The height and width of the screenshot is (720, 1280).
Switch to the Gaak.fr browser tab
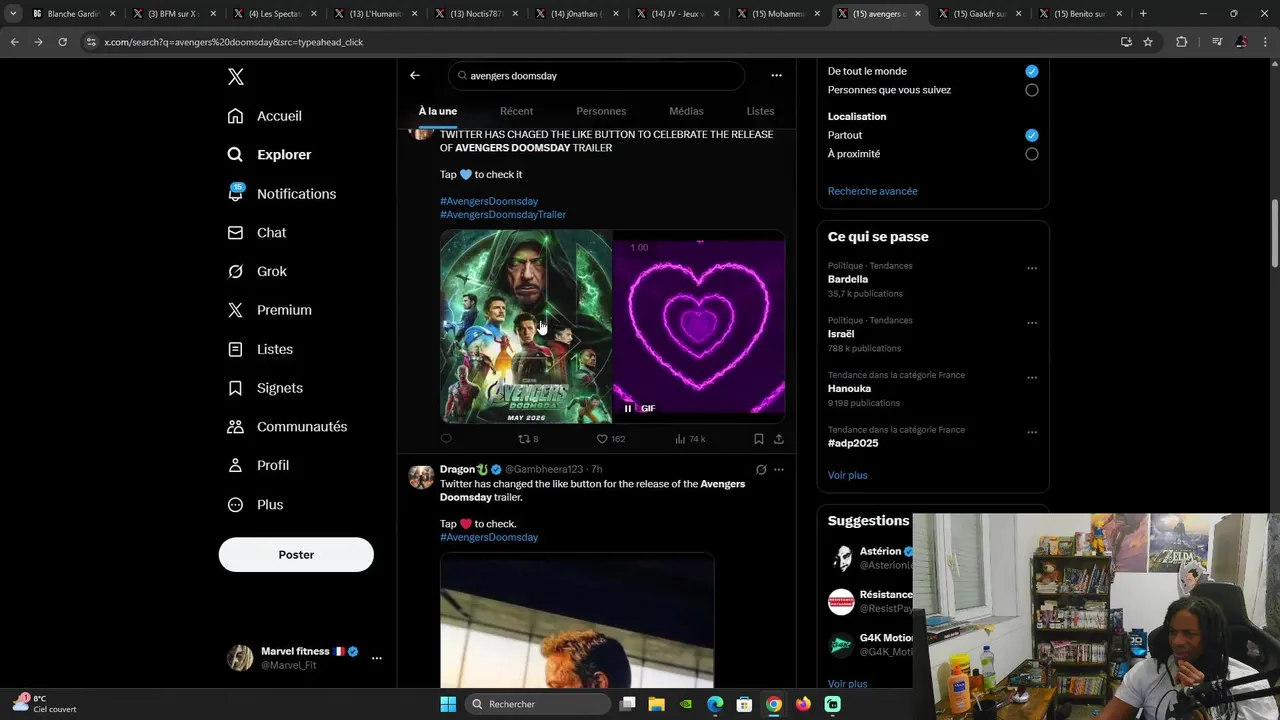coord(978,14)
